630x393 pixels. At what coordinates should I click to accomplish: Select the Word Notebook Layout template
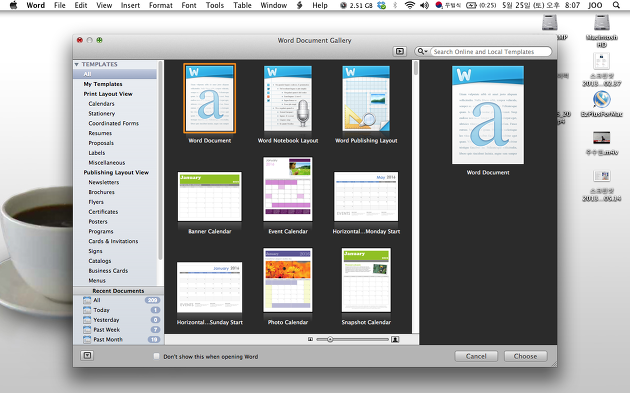click(x=288, y=98)
